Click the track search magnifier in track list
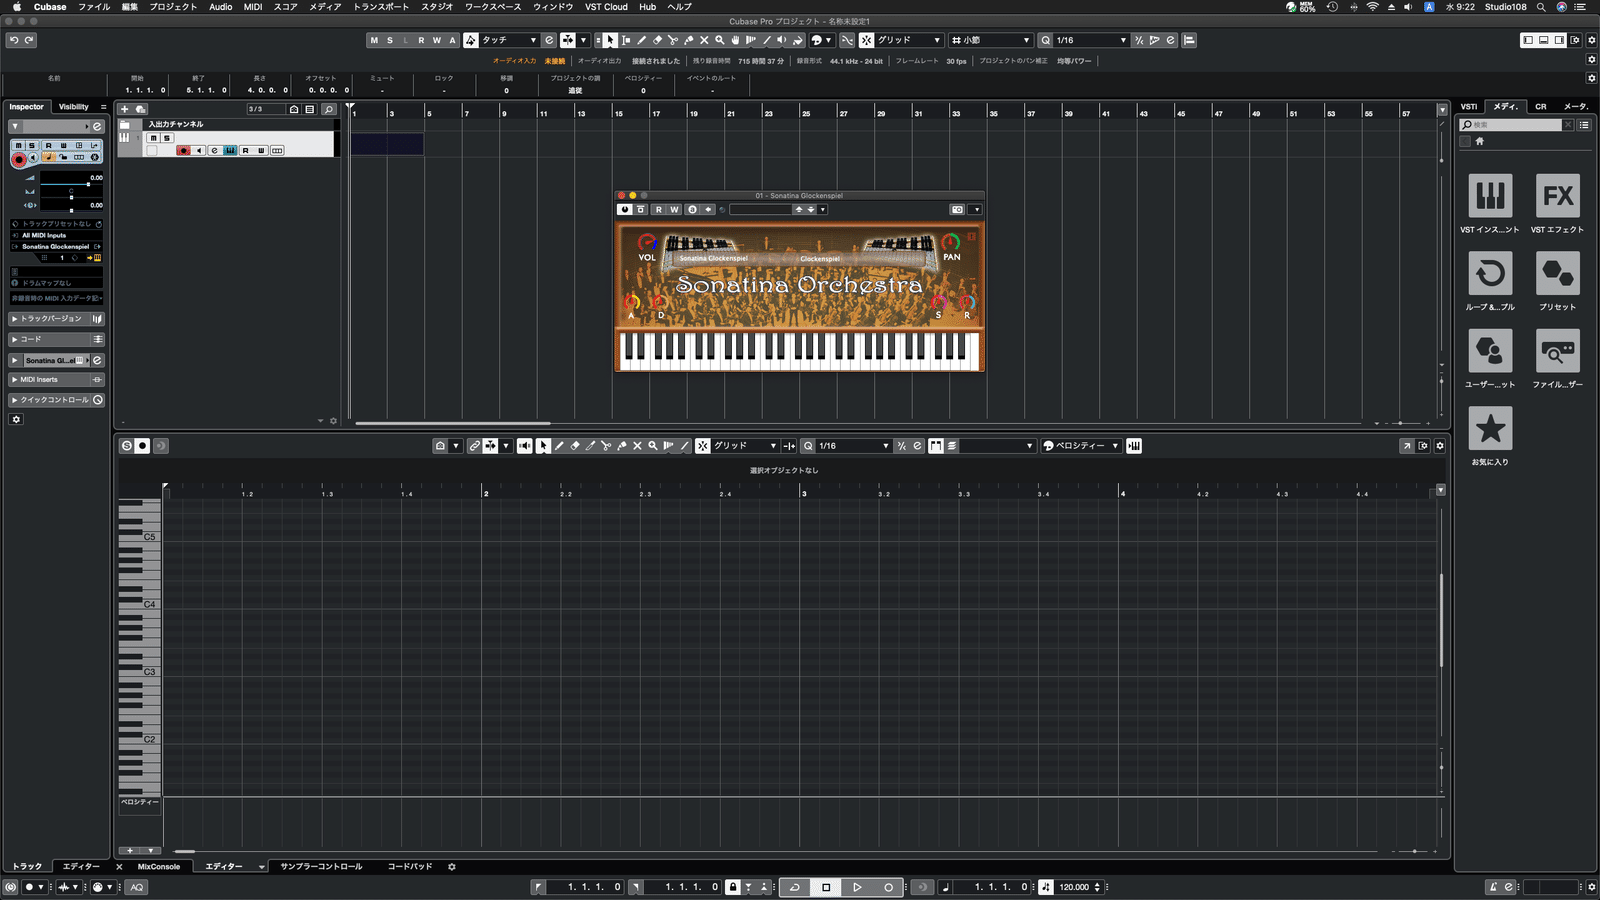Image resolution: width=1600 pixels, height=900 pixels. click(328, 109)
